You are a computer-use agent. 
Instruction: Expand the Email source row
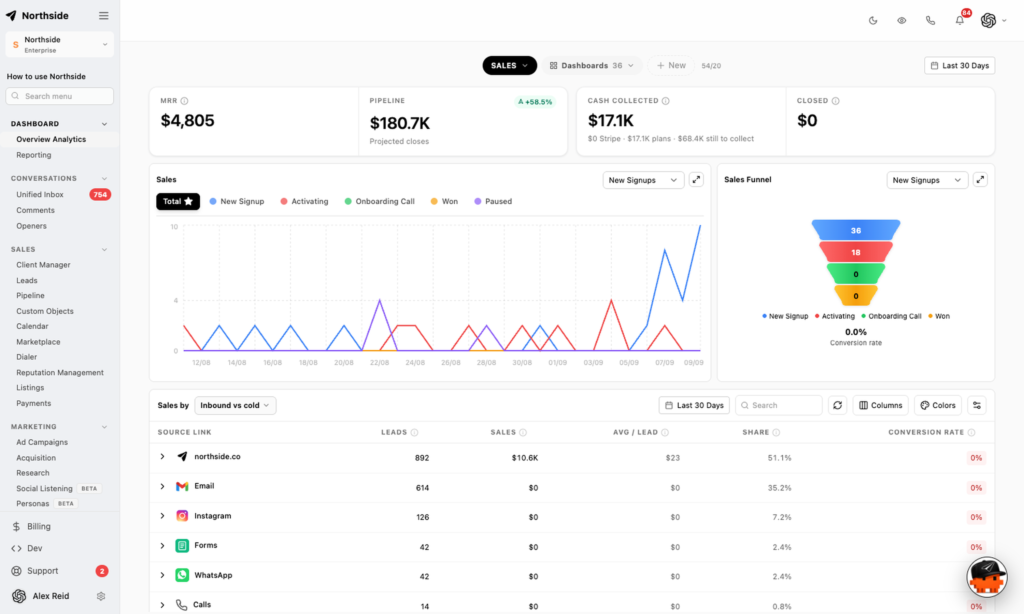(163, 487)
